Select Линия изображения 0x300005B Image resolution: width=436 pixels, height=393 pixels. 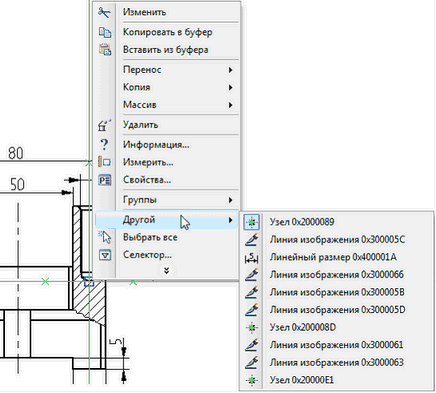pos(337,292)
